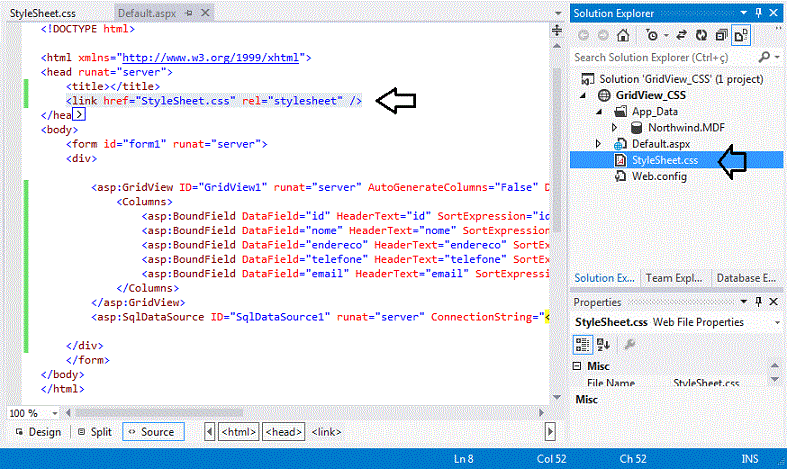Select the <html> tag in the navigator
Image resolution: width=787 pixels, height=469 pixels.
(x=239, y=432)
